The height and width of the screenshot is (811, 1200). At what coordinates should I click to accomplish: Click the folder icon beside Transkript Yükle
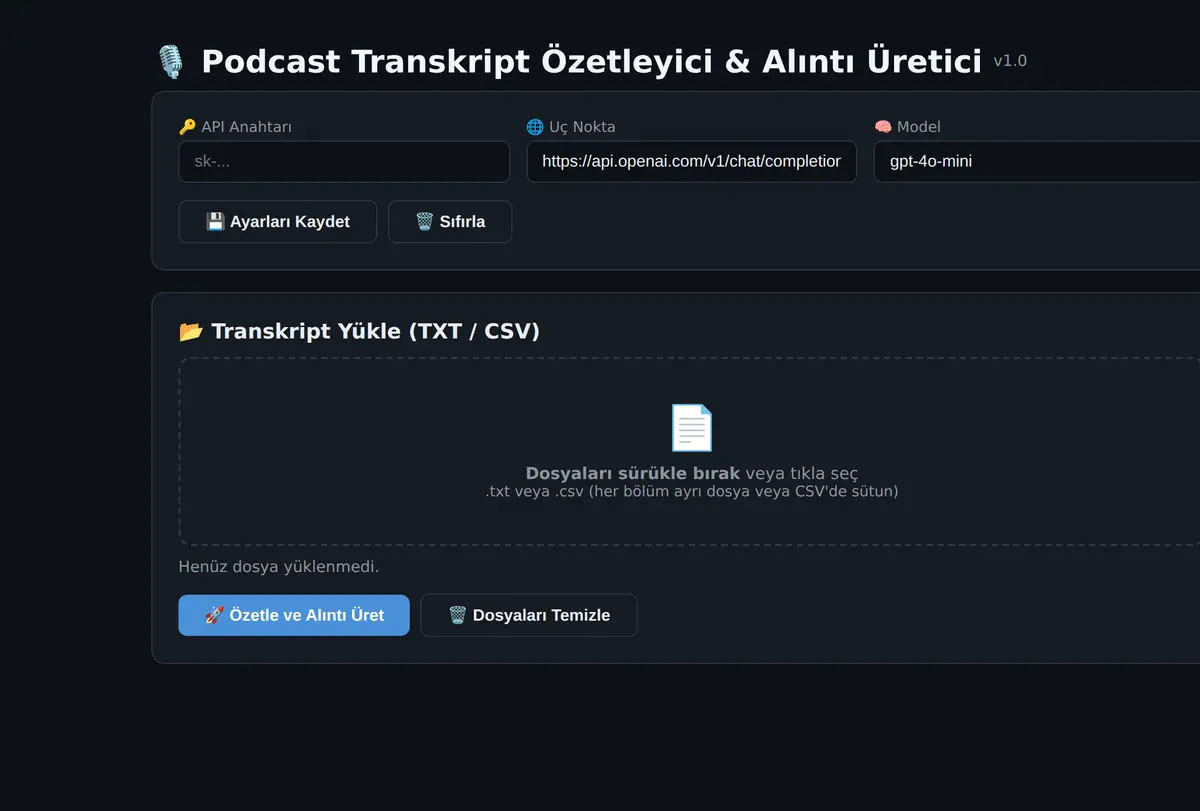pos(191,331)
